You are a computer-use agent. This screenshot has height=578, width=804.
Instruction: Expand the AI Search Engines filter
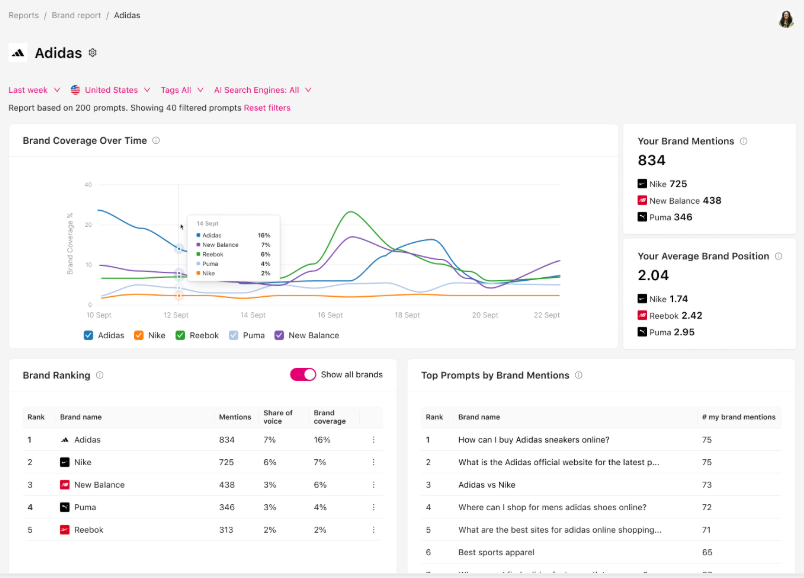pos(263,90)
